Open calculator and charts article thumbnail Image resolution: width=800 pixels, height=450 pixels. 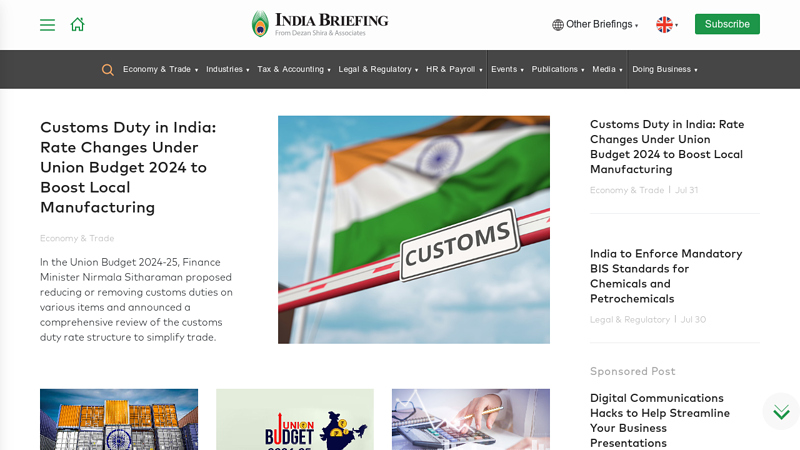tap(471, 419)
